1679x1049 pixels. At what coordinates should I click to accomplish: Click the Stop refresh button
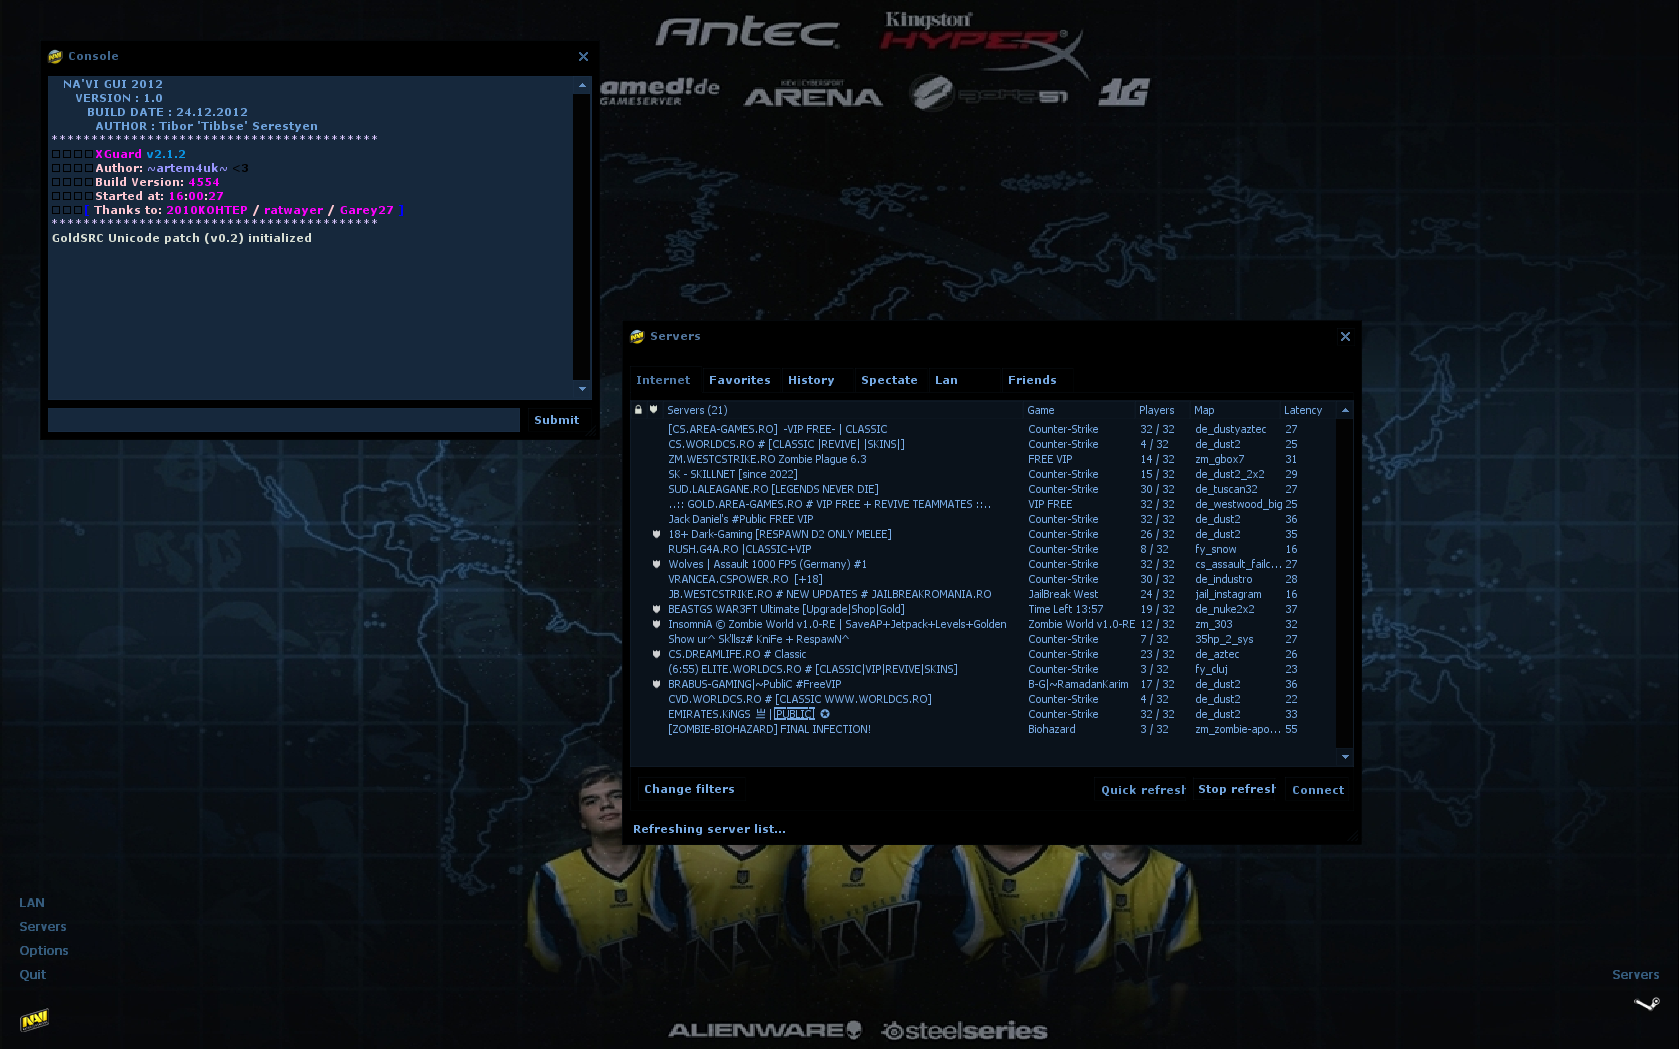[x=1235, y=789]
